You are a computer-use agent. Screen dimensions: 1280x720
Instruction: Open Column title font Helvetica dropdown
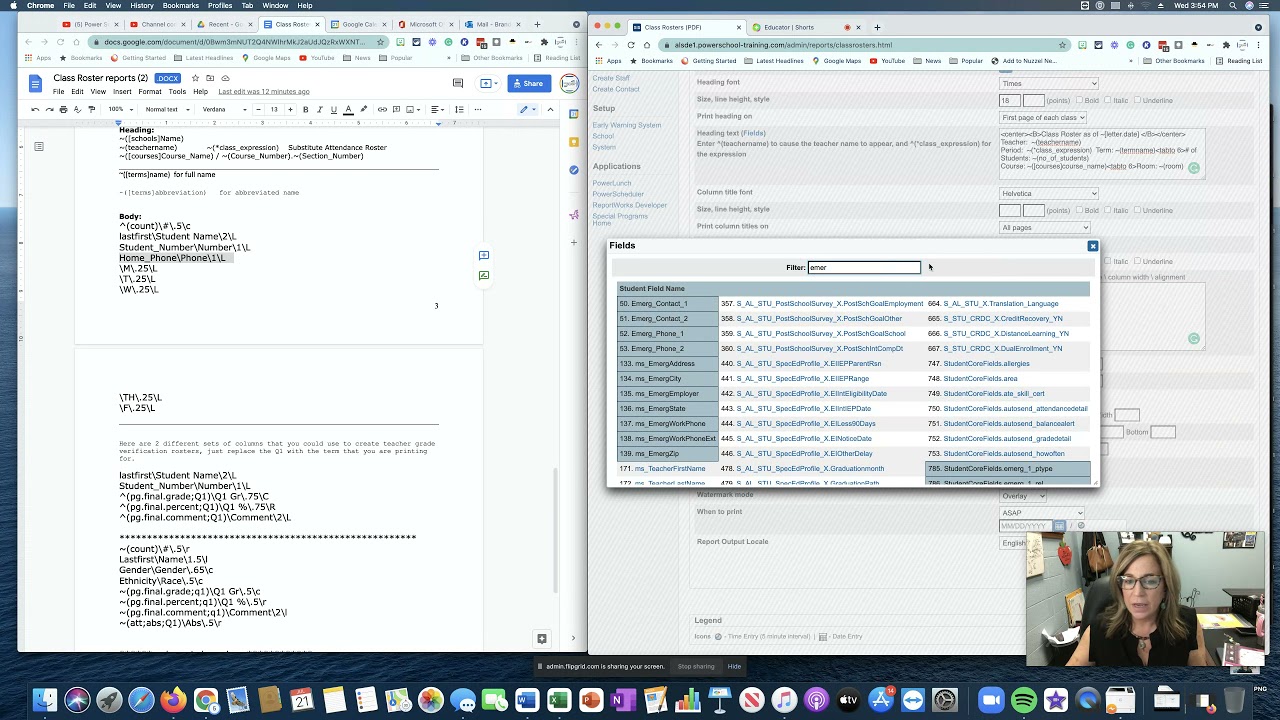click(x=1048, y=194)
